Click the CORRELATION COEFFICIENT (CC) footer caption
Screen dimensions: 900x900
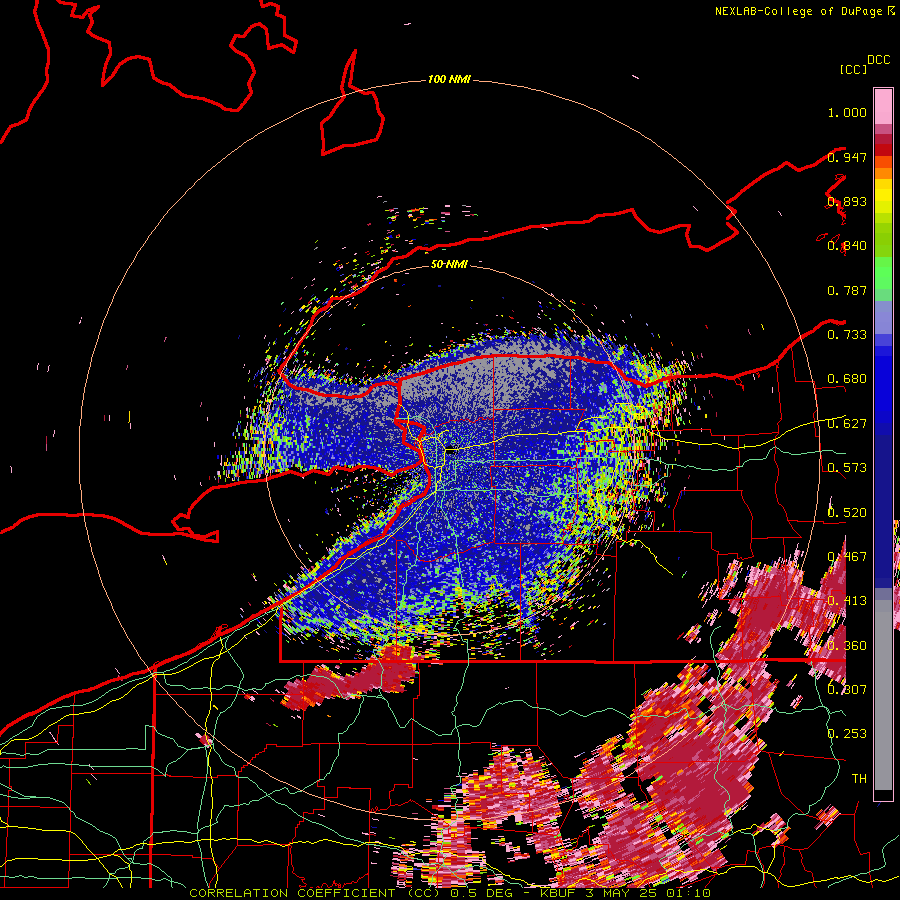(x=314, y=893)
